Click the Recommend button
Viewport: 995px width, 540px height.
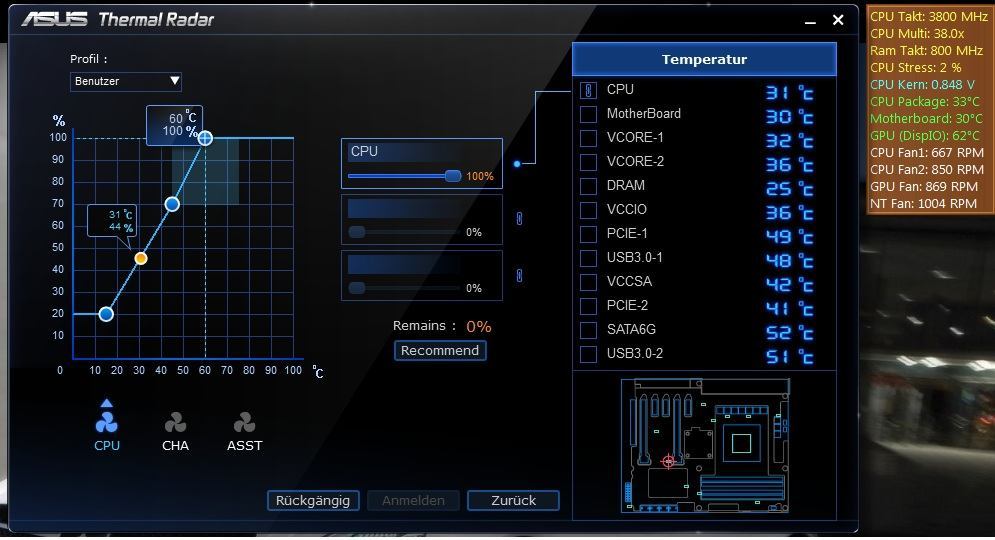point(440,350)
